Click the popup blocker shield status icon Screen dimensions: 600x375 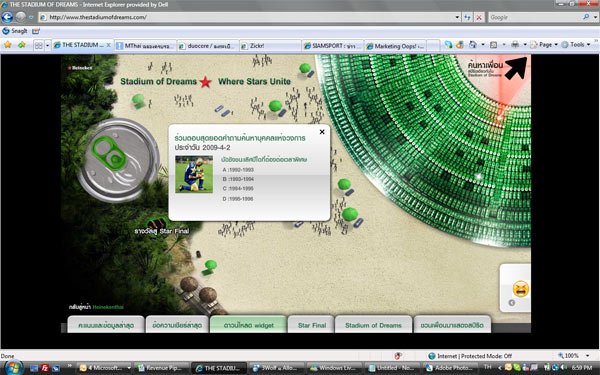(x=397, y=356)
